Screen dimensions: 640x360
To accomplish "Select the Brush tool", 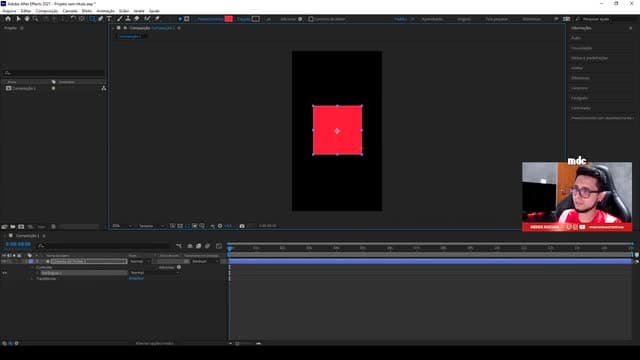I will [120, 19].
